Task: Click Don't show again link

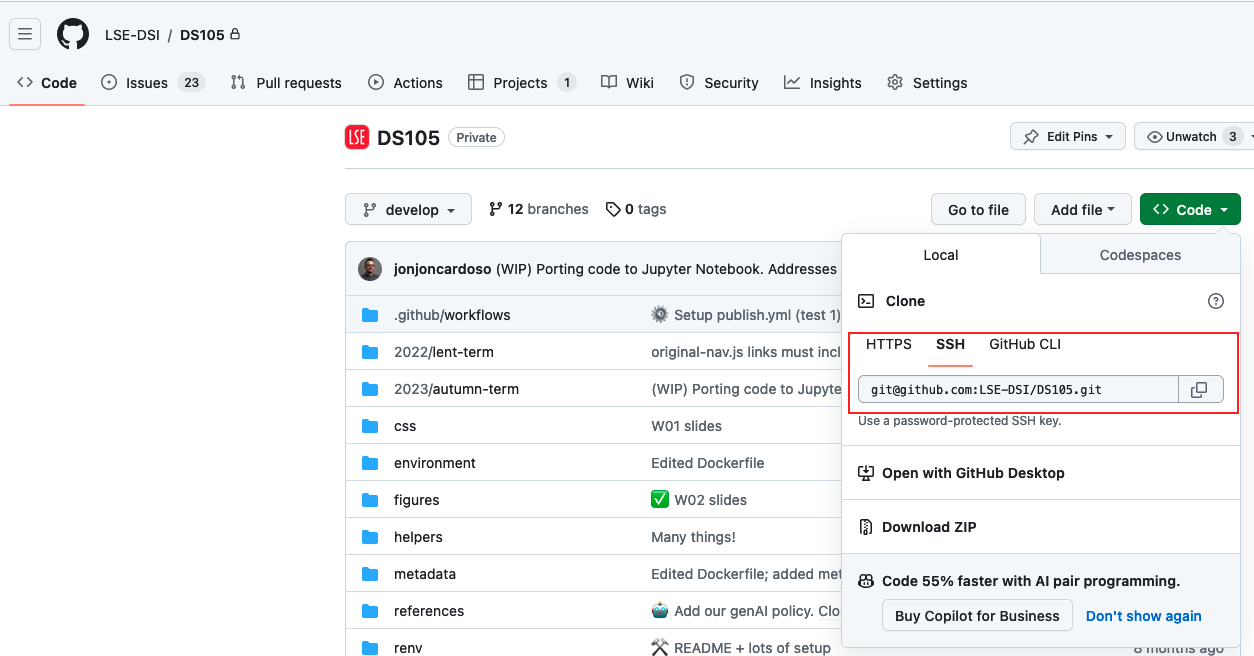Action: pos(1144,616)
